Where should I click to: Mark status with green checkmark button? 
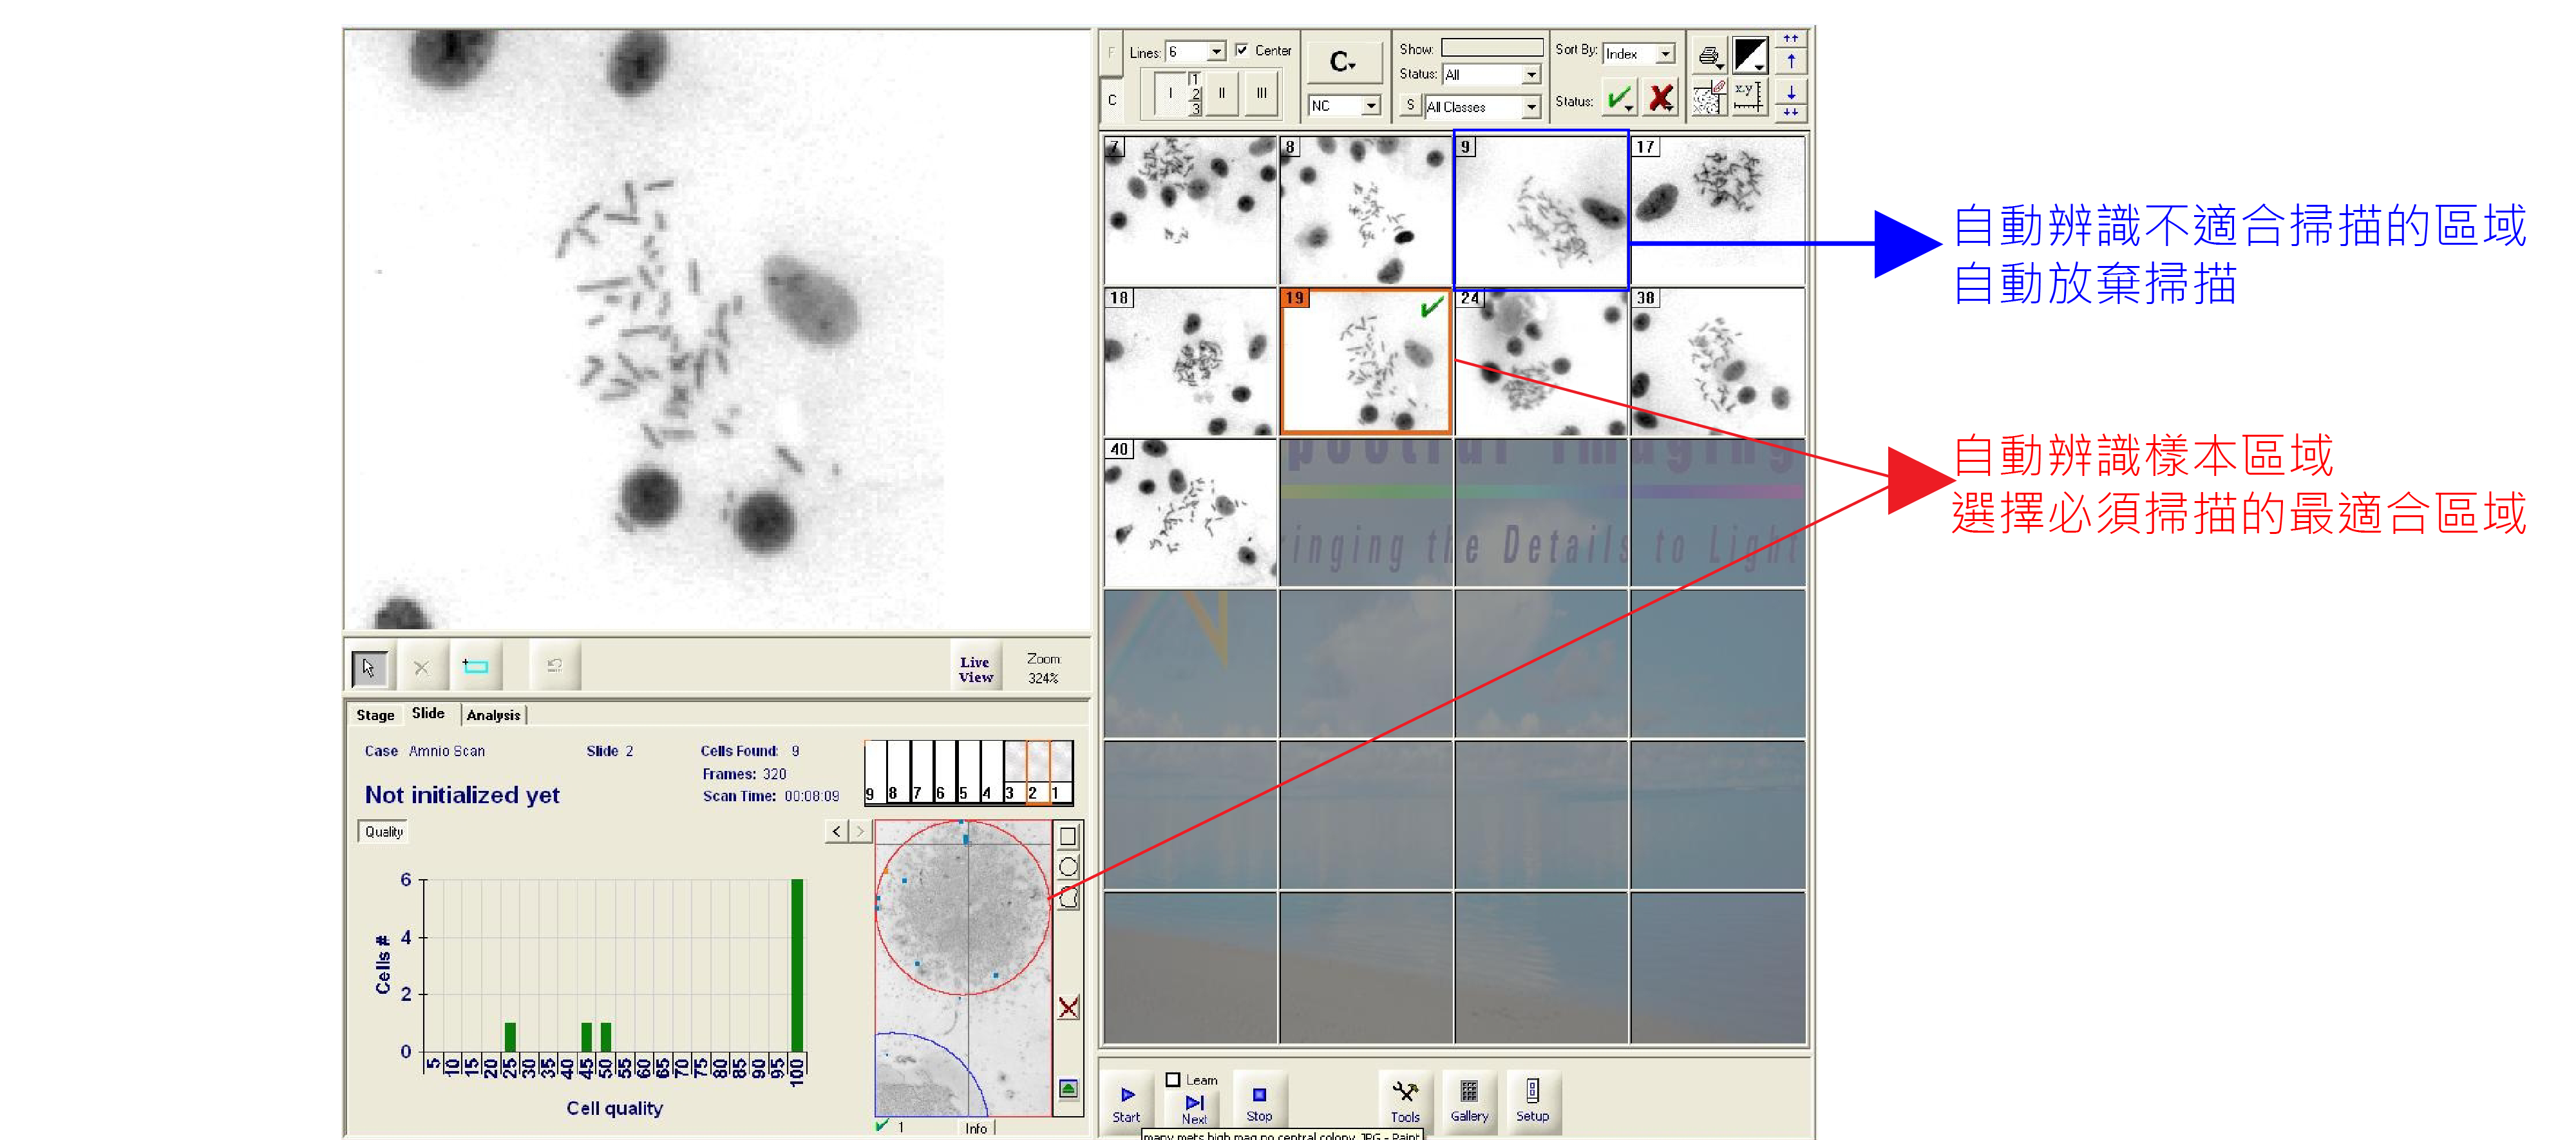(1620, 98)
